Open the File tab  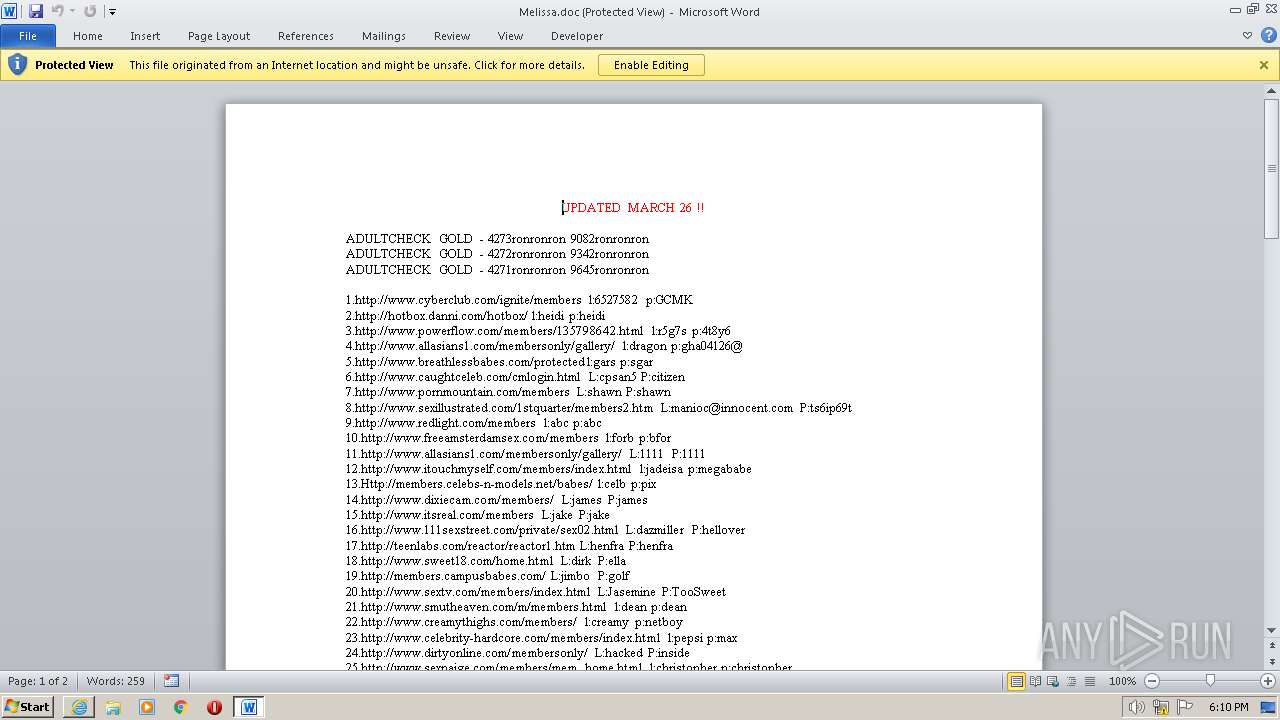tap(28, 36)
